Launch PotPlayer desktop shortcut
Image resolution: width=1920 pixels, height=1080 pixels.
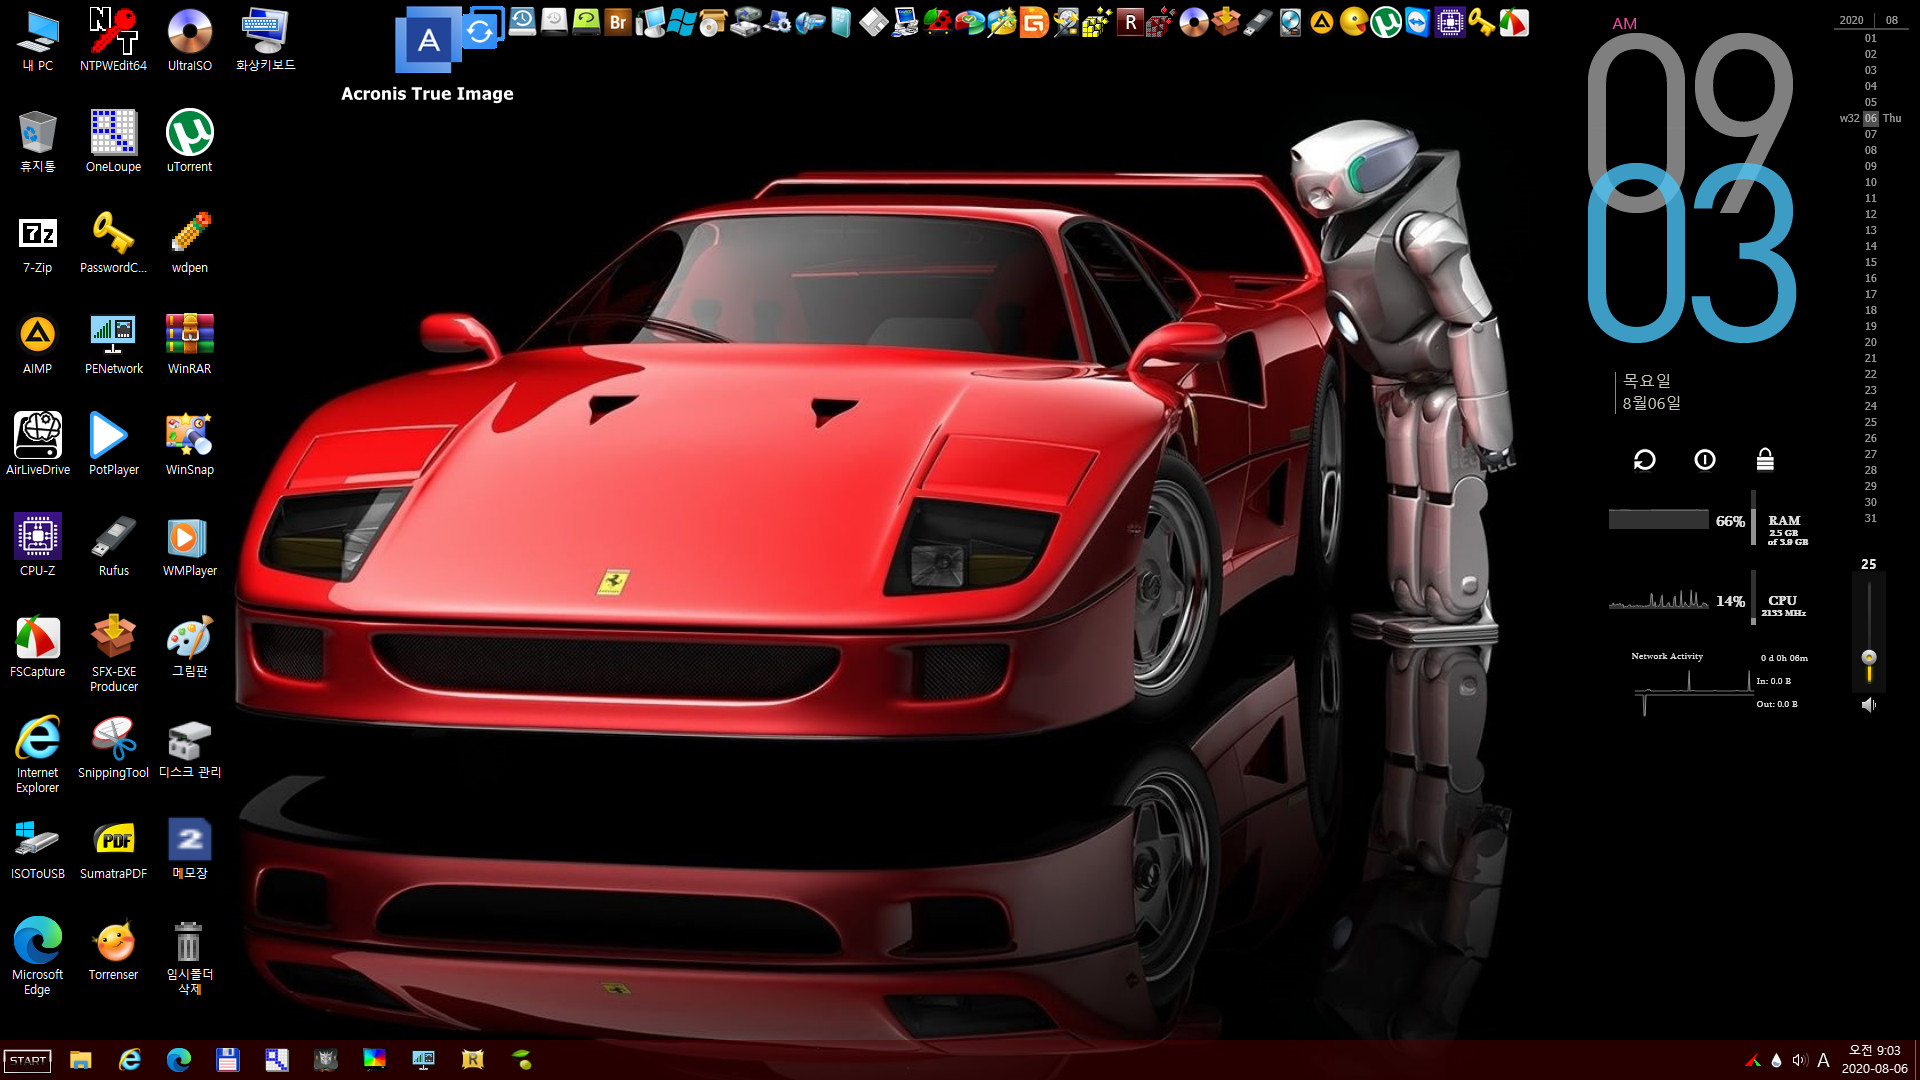[113, 444]
